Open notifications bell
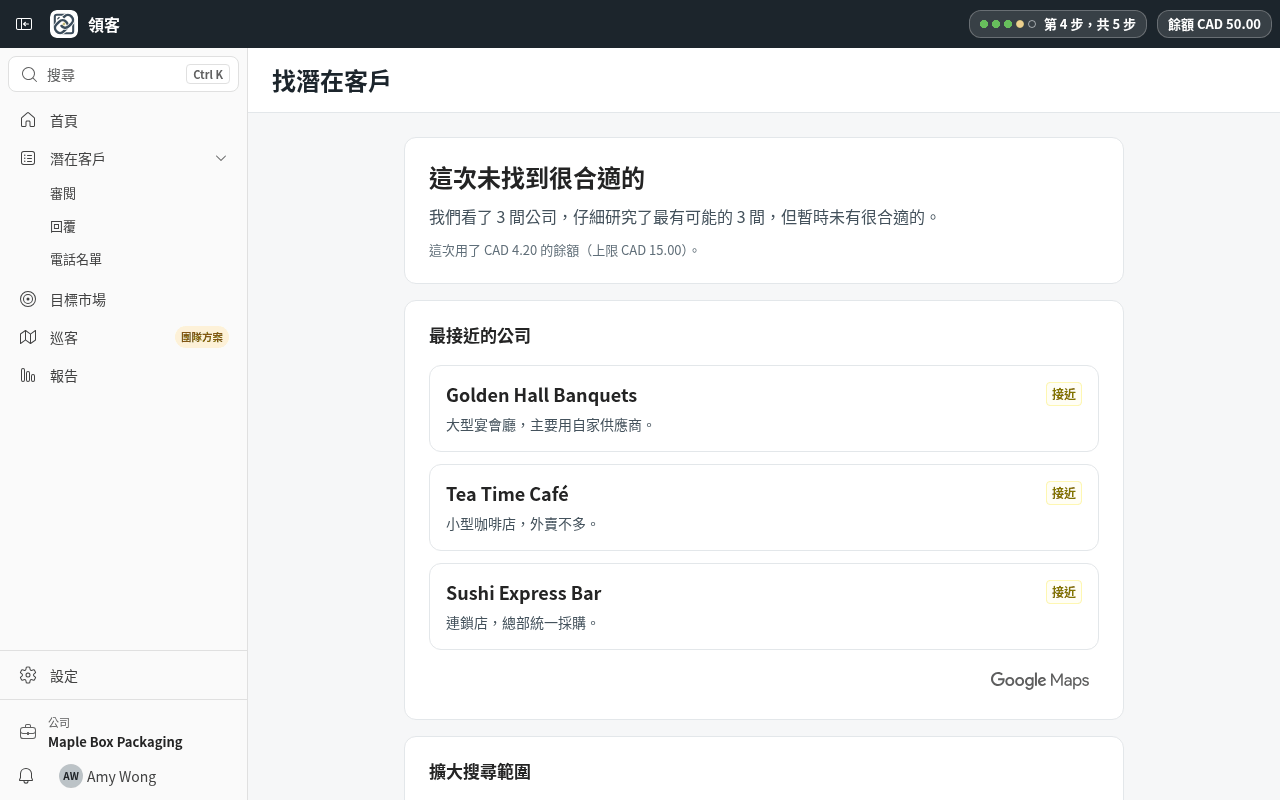Screen dimensions: 1280x800 pos(27,776)
